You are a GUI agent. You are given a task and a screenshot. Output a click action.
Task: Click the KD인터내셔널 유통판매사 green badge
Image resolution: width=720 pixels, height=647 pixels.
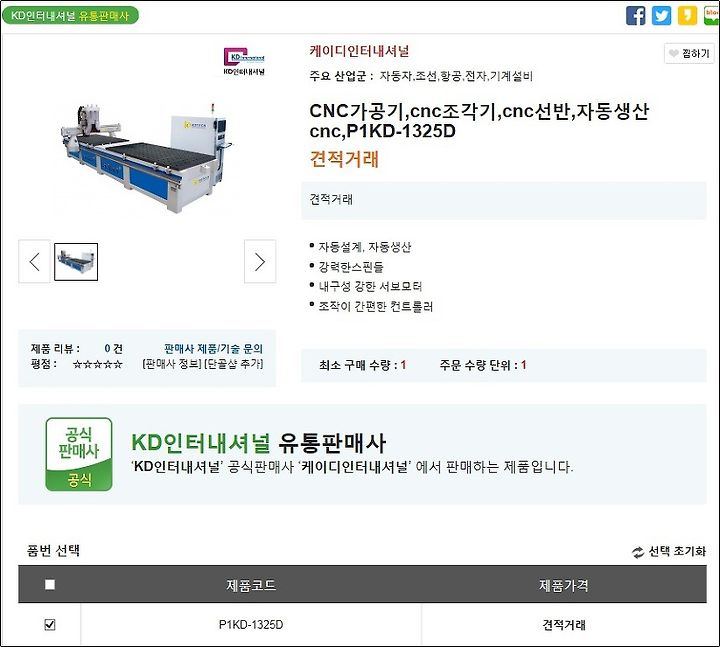click(70, 16)
